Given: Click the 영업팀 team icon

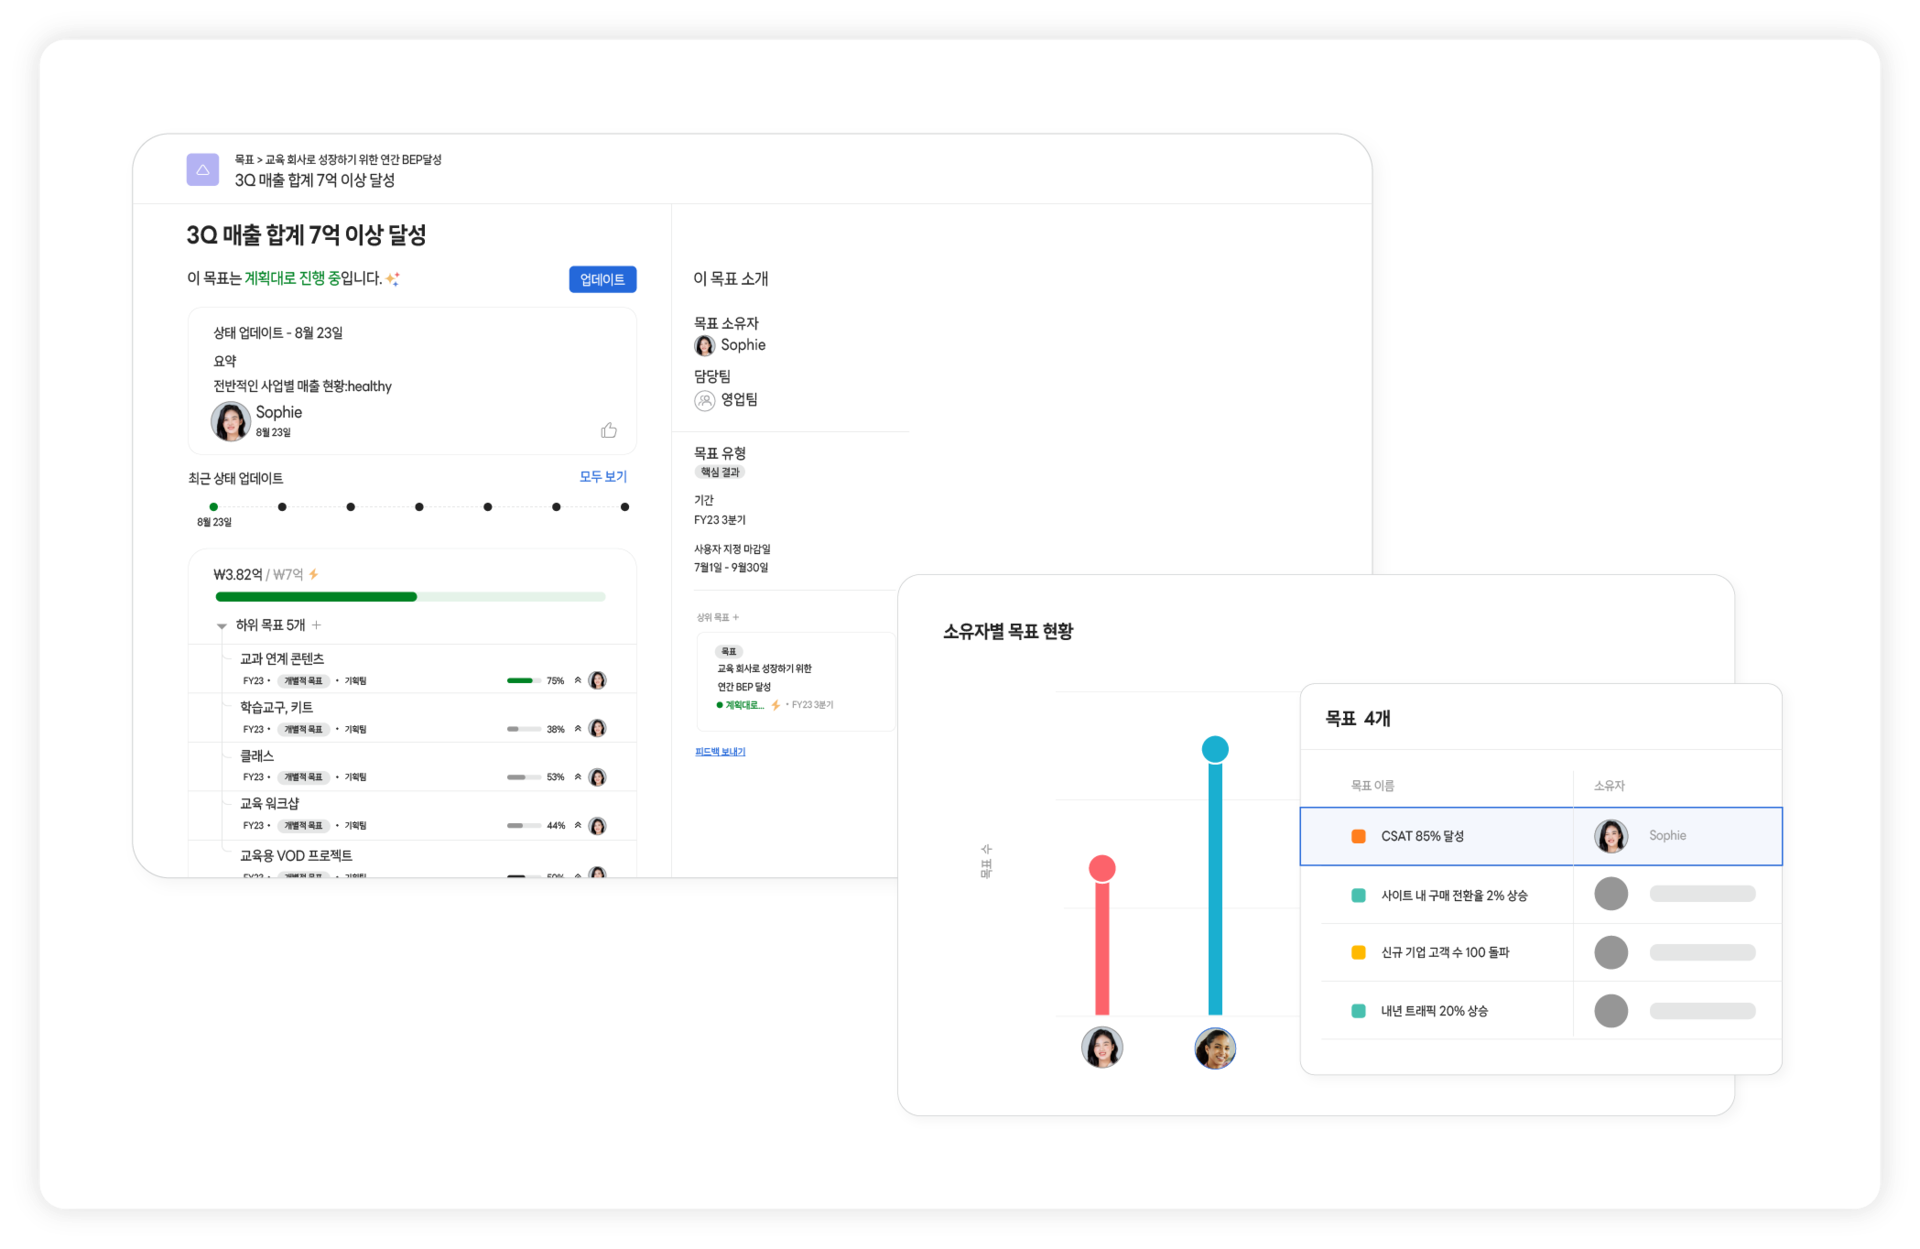Looking at the screenshot, I should coord(705,400).
